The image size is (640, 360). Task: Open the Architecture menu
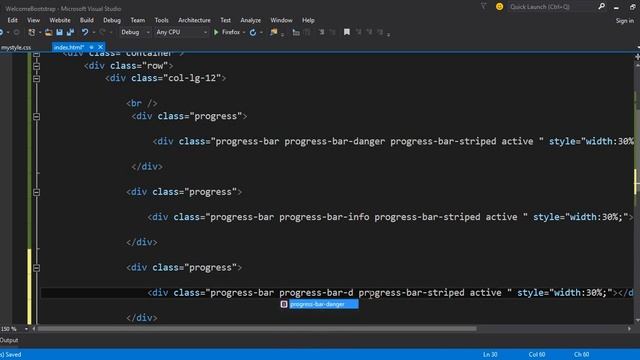tap(194, 20)
